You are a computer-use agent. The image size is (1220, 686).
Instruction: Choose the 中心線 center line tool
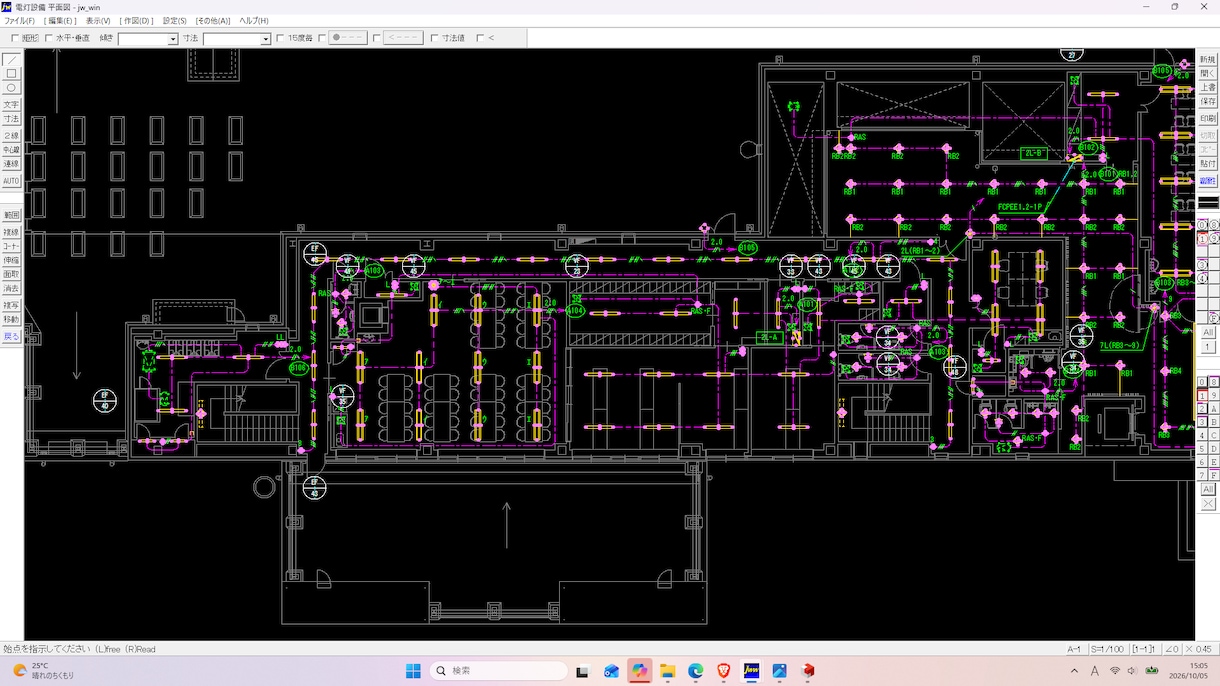(11, 150)
